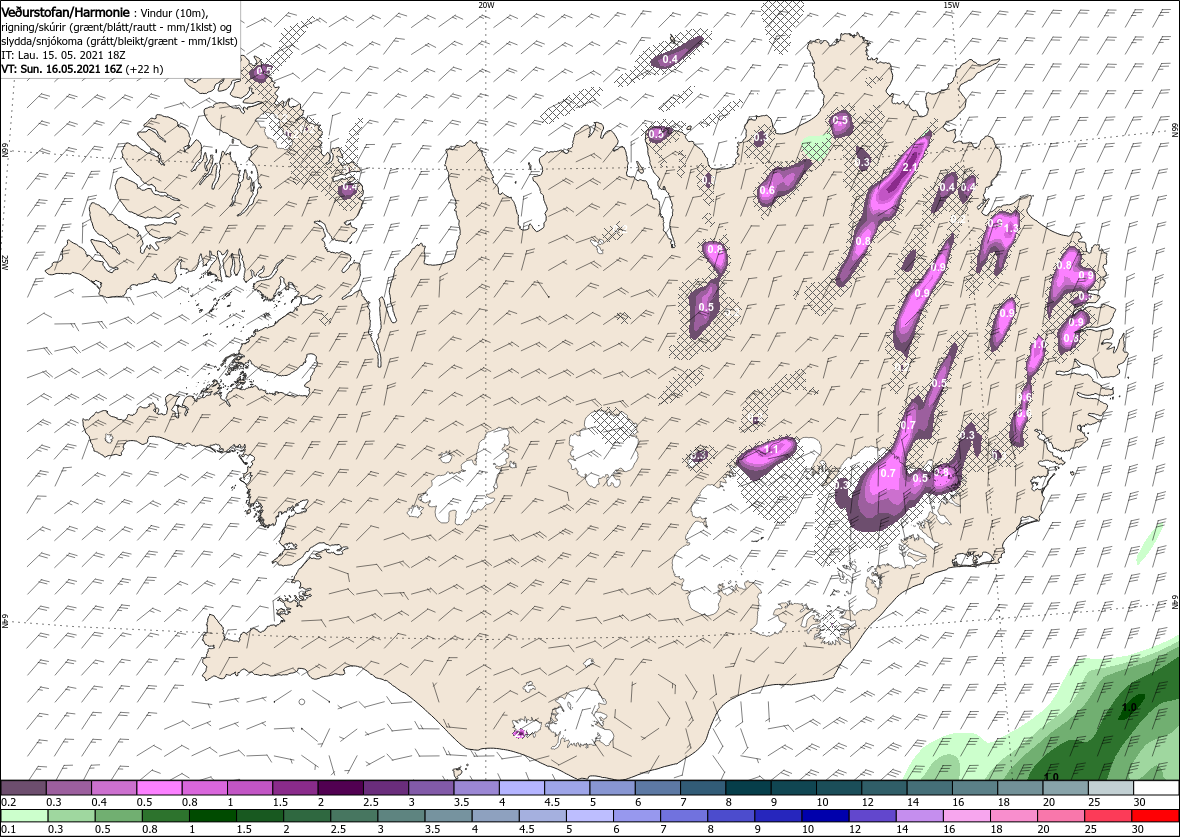Click top legend swatch starting at 0.3
Viewport: 1180px width, 837px height.
[68, 787]
